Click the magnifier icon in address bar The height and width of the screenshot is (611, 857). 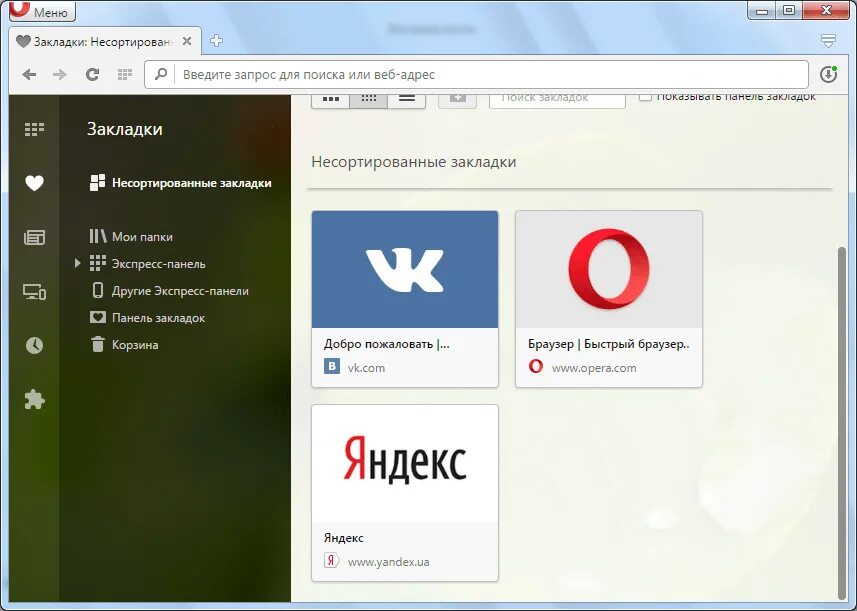tap(161, 74)
